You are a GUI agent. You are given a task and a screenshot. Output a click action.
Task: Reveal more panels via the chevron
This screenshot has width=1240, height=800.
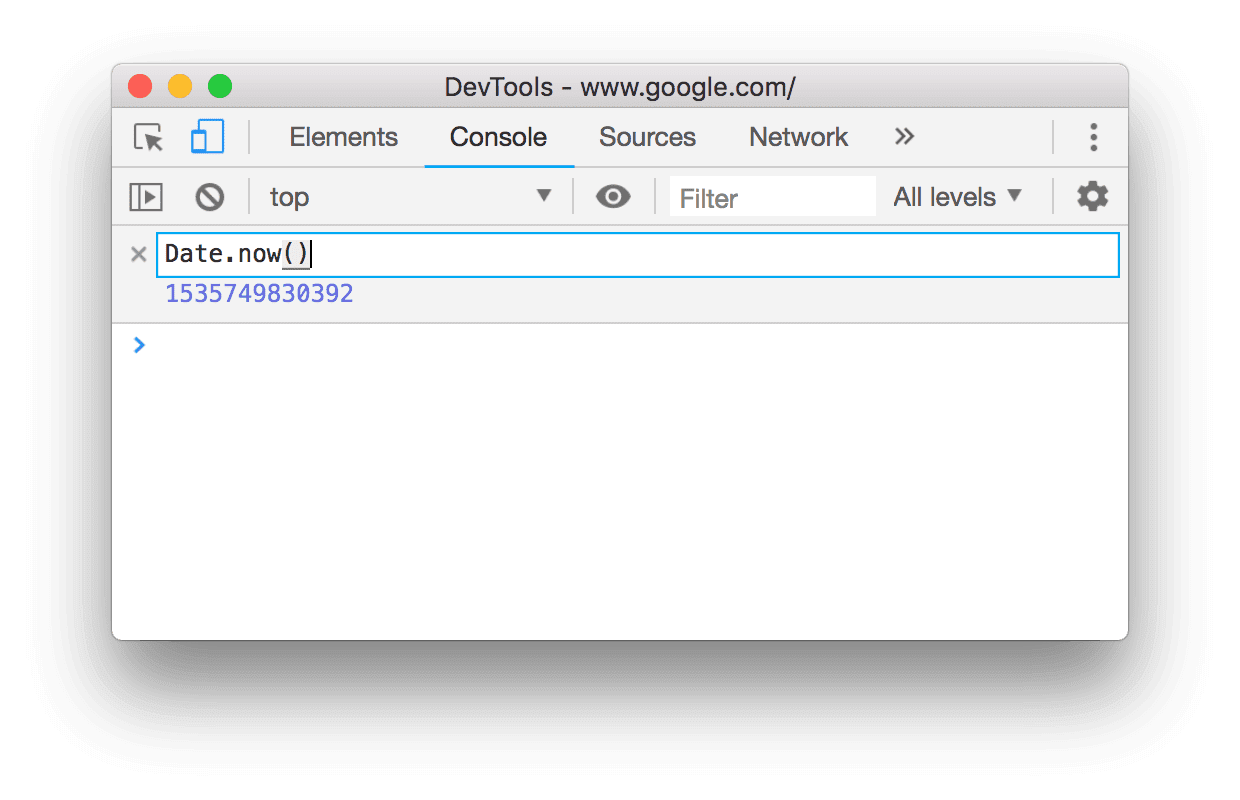(x=903, y=137)
